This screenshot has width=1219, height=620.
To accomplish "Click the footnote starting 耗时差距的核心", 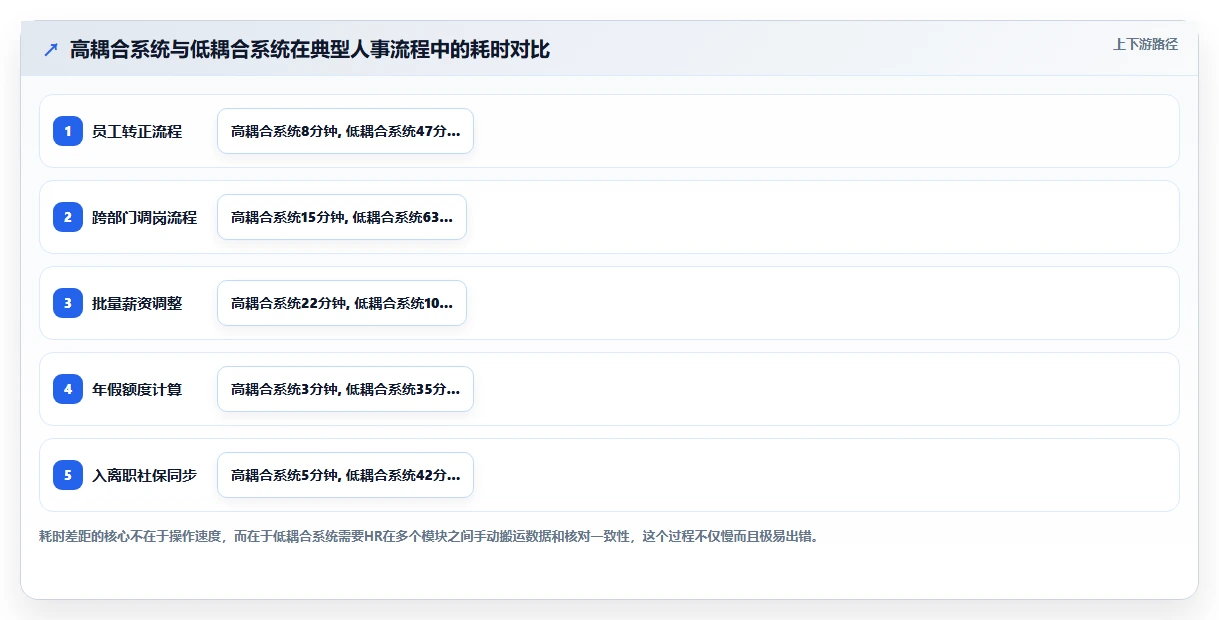I will click(x=428, y=536).
